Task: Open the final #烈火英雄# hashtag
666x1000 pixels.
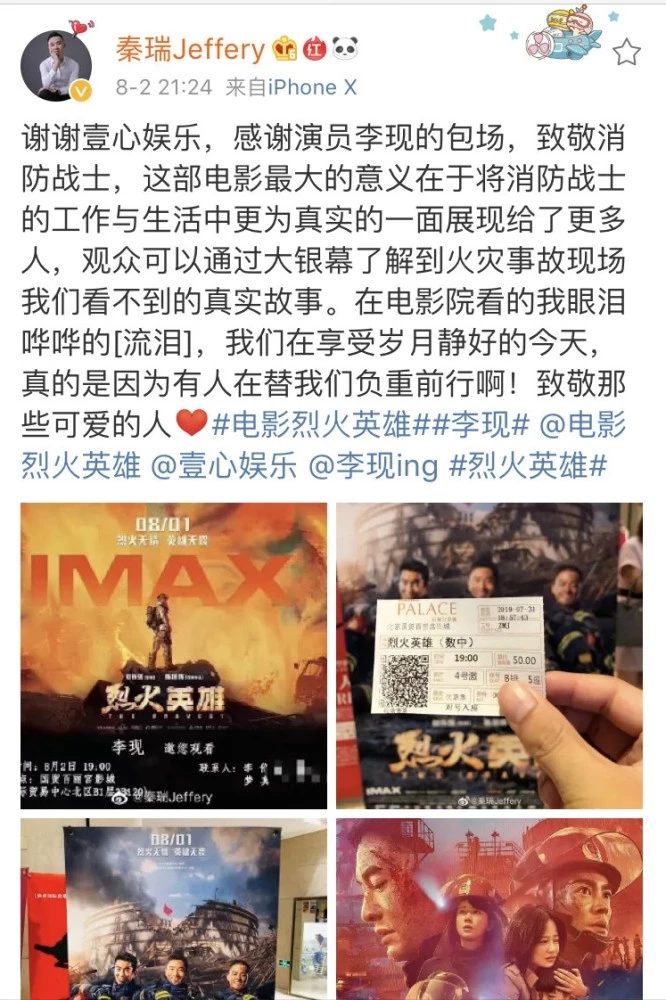Action: click(528, 466)
